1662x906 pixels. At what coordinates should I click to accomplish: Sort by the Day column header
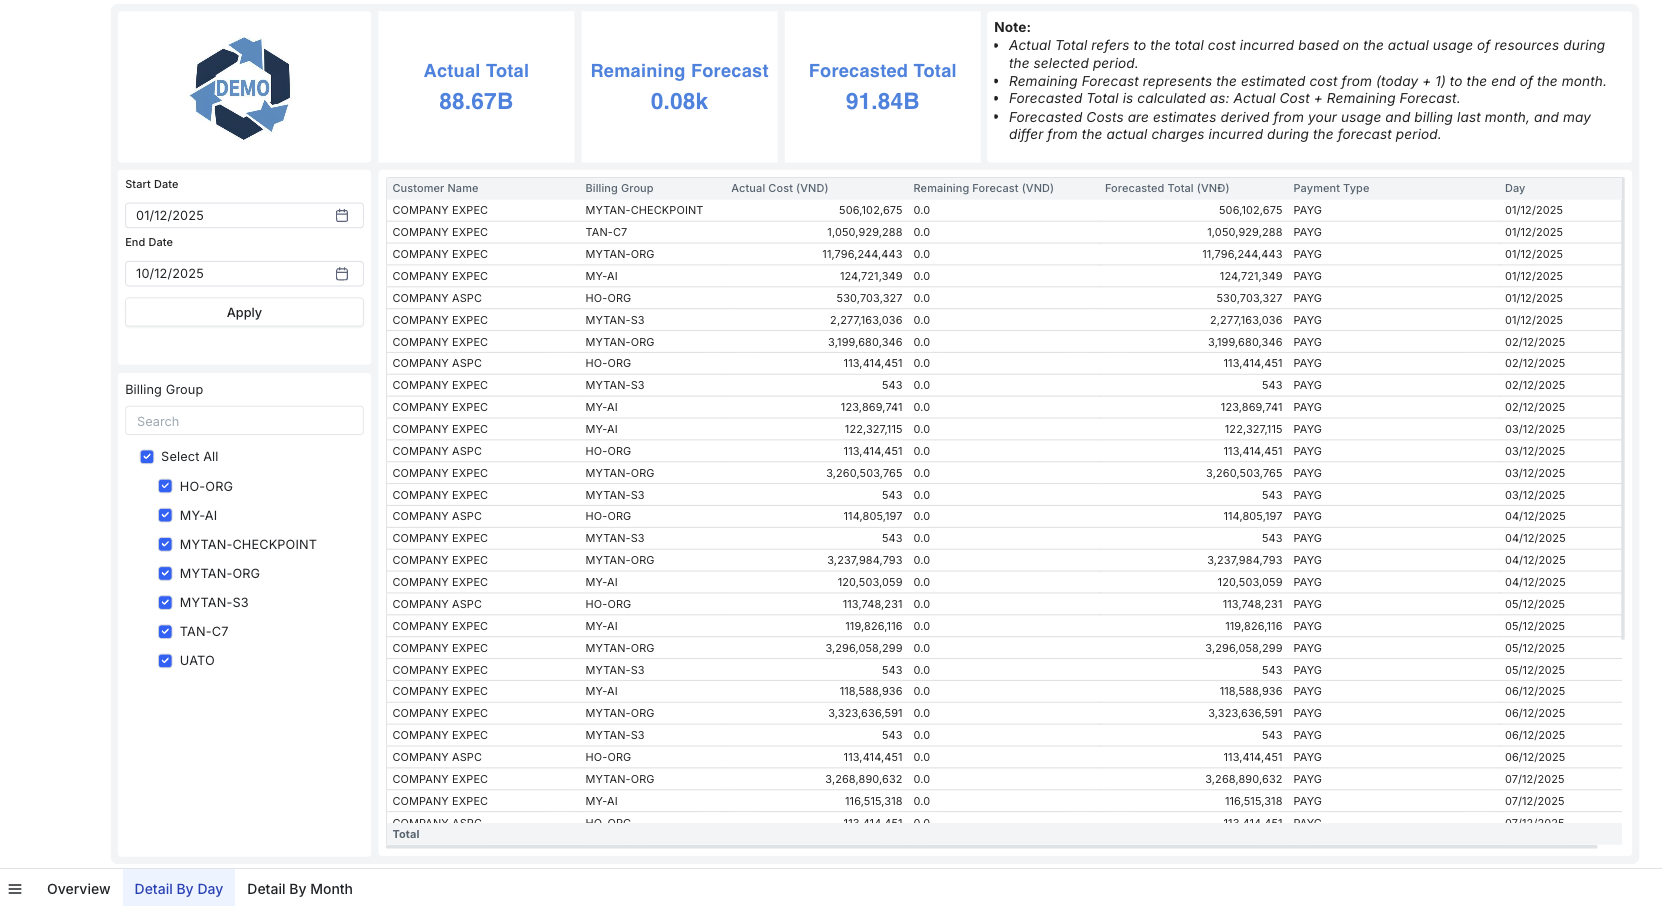pyautogui.click(x=1514, y=188)
